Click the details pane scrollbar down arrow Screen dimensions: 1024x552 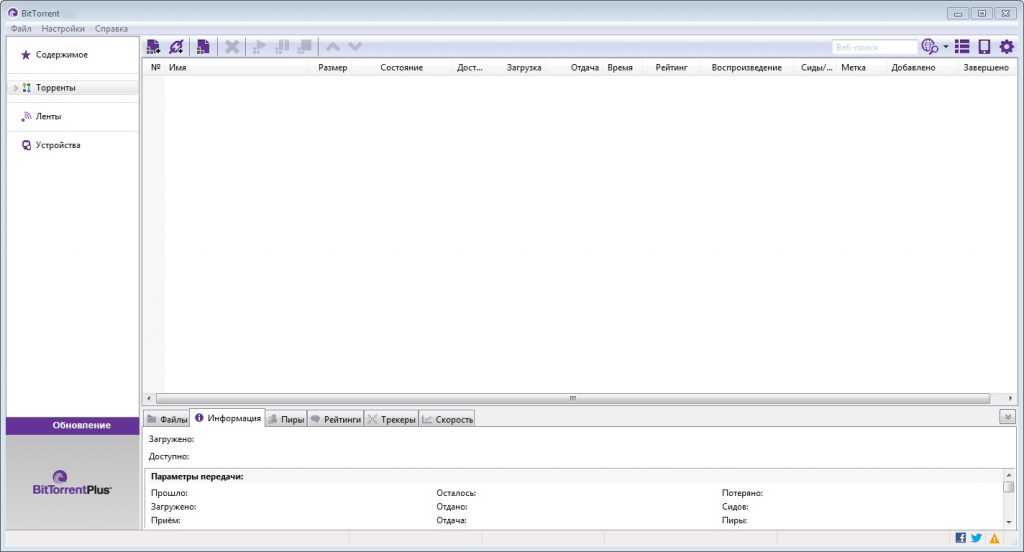[1008, 522]
